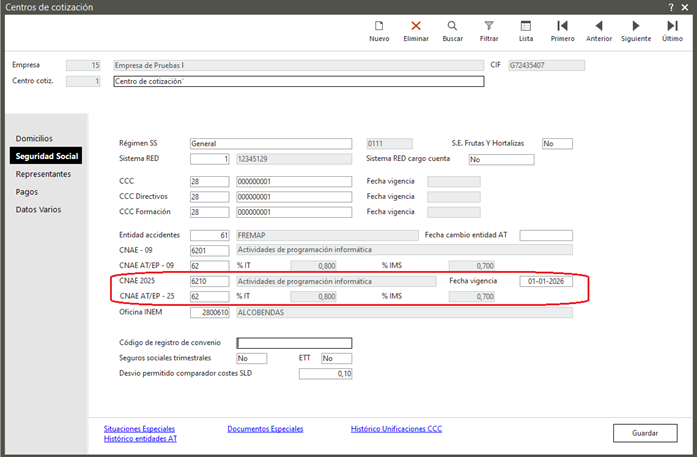Navigate to Anterior record

(599, 30)
